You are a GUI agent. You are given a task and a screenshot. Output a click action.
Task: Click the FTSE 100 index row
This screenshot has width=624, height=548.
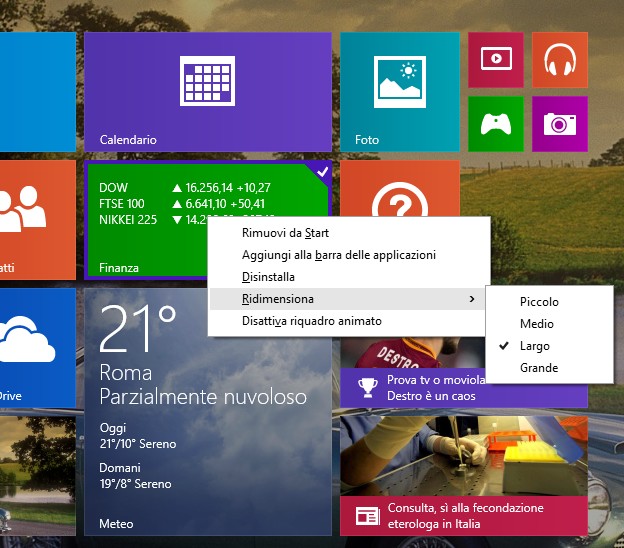coord(182,204)
